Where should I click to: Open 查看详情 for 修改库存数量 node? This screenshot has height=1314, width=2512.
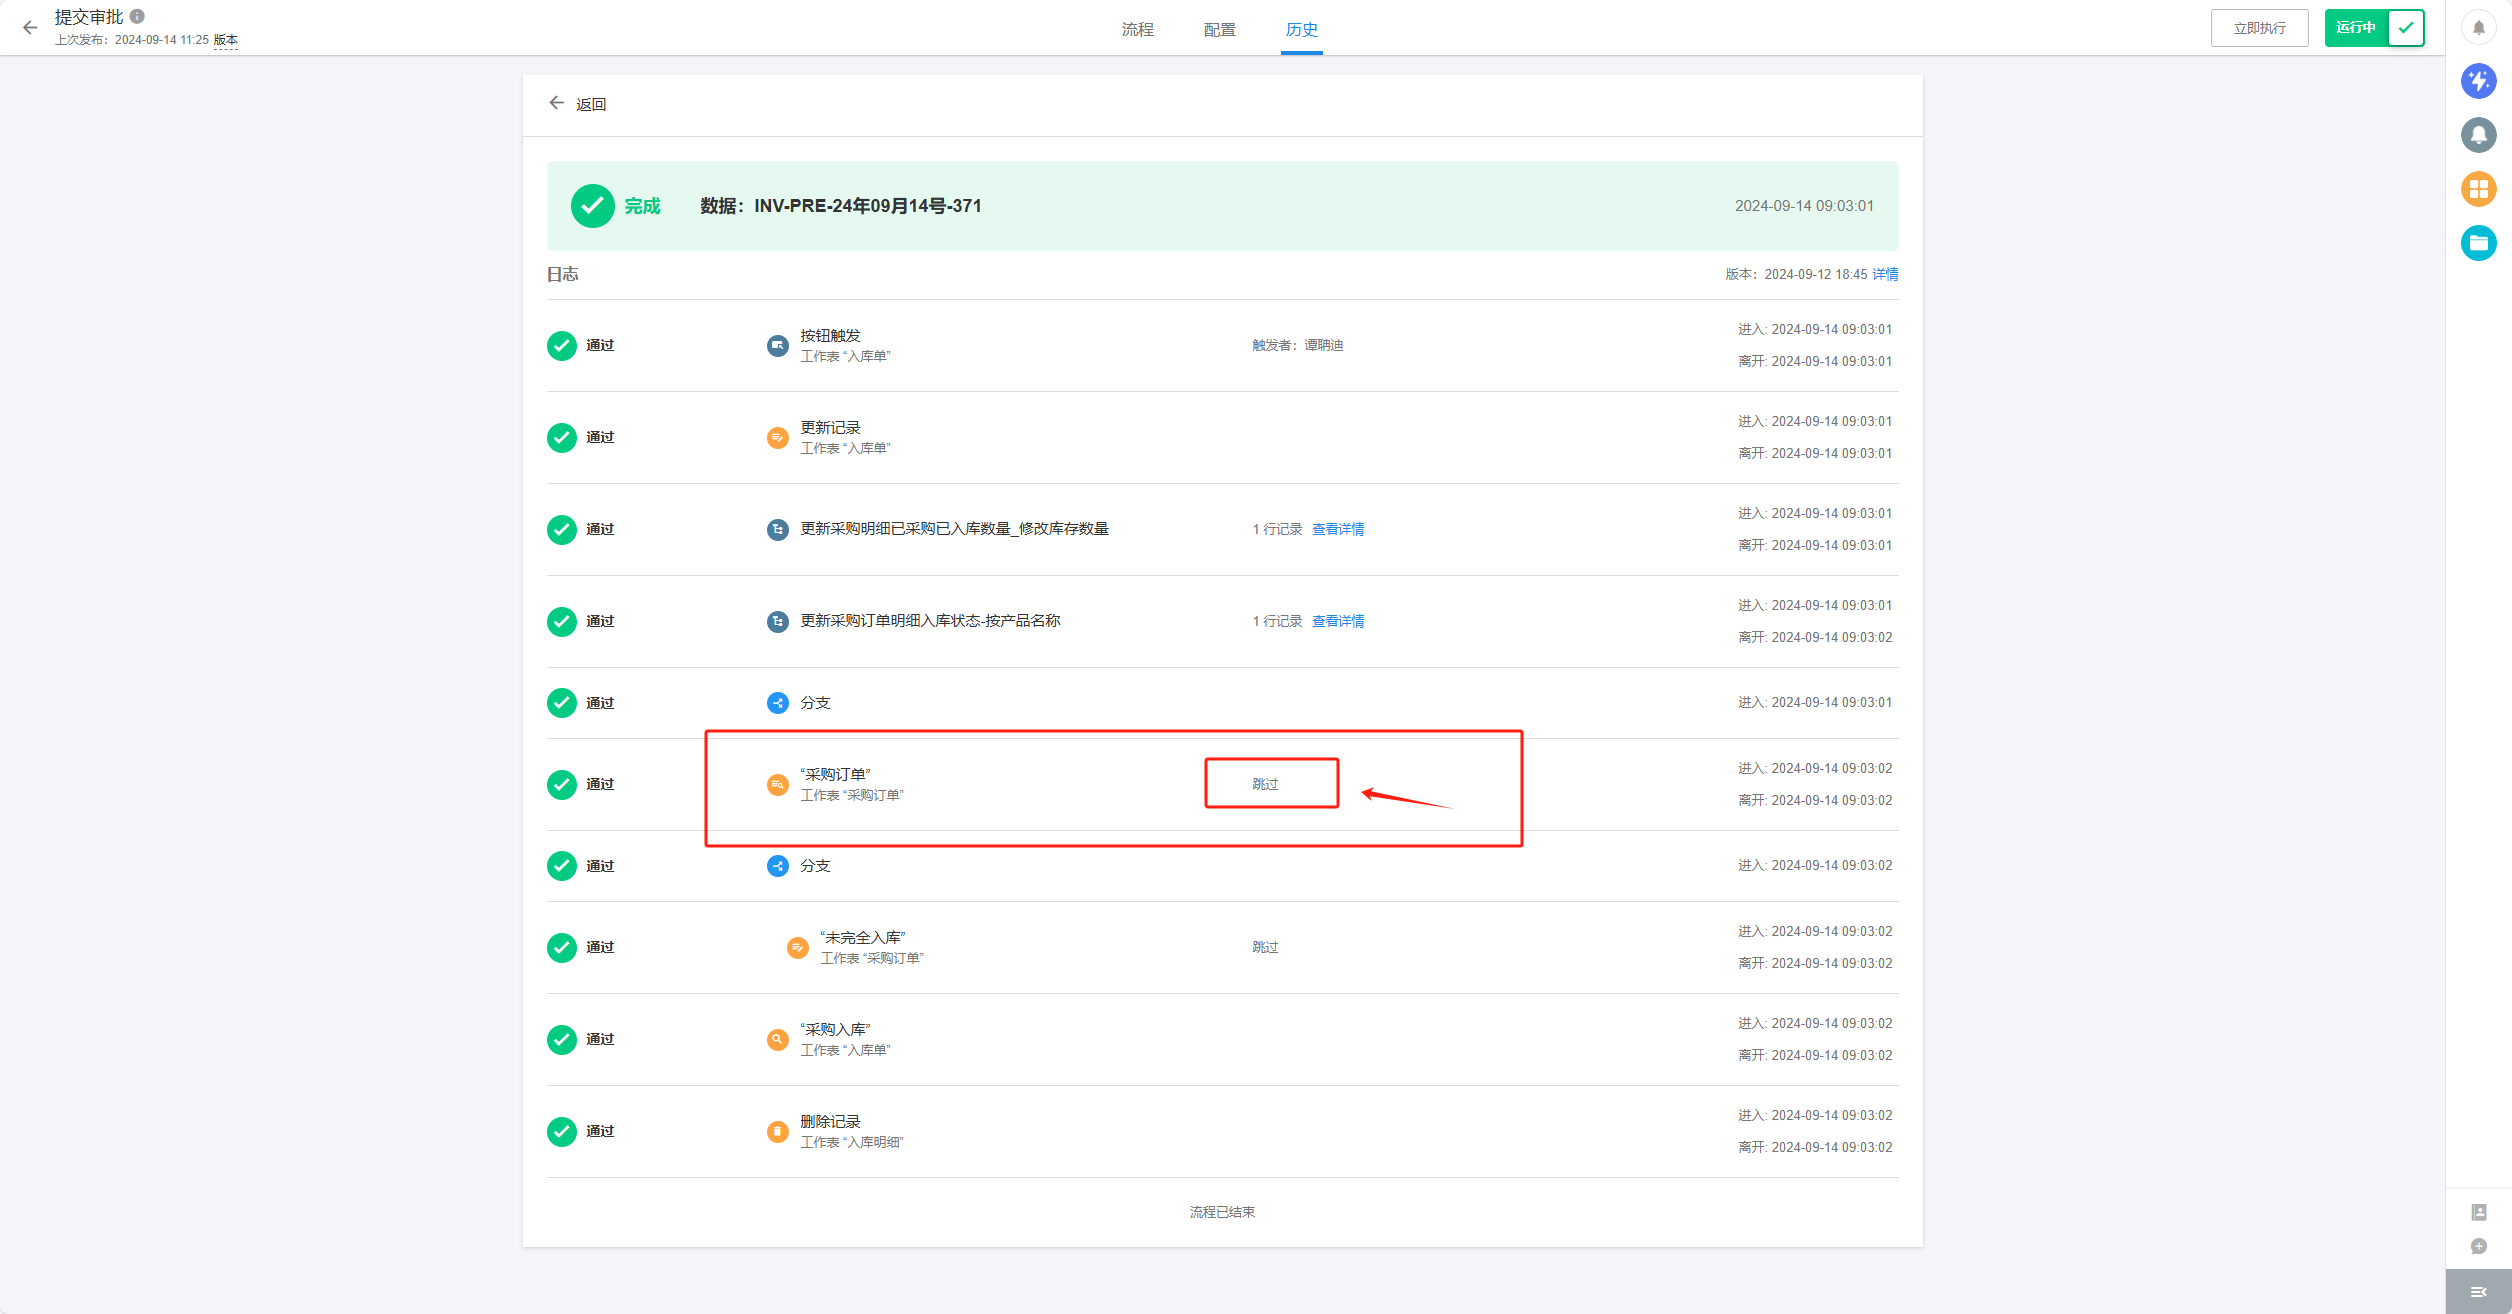click(1337, 529)
